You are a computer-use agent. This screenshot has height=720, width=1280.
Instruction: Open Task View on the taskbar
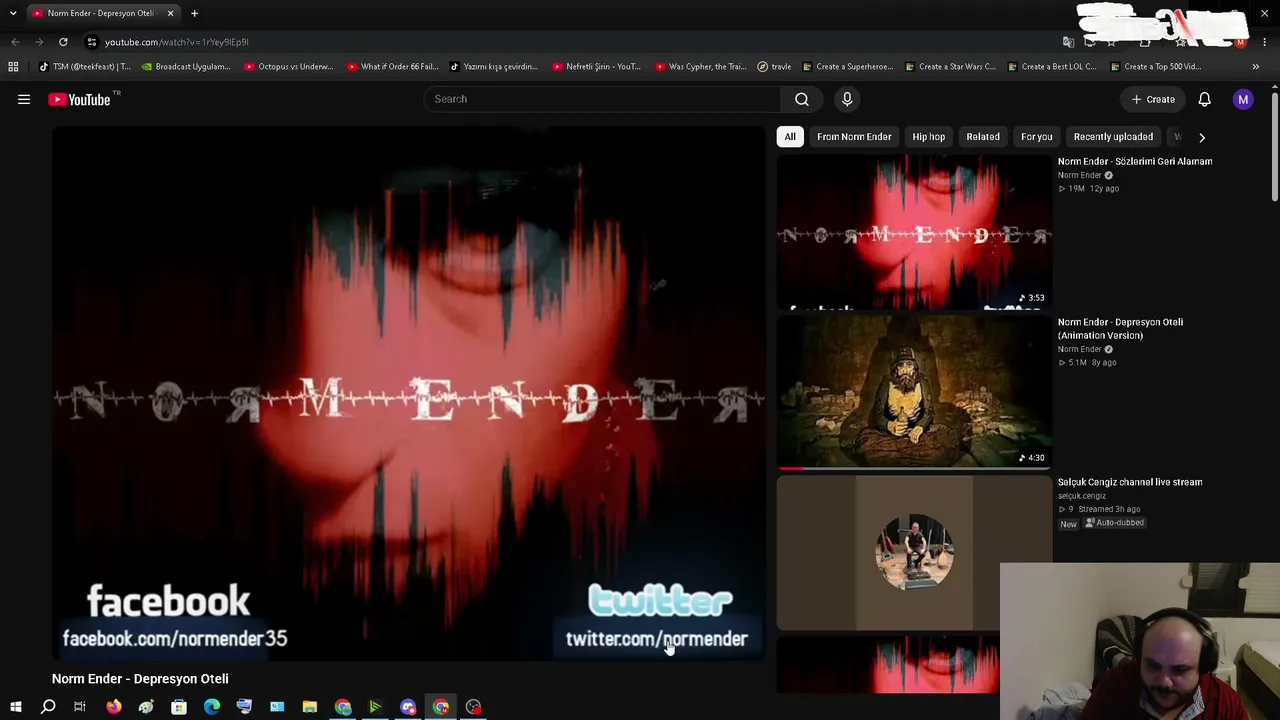pos(80,707)
